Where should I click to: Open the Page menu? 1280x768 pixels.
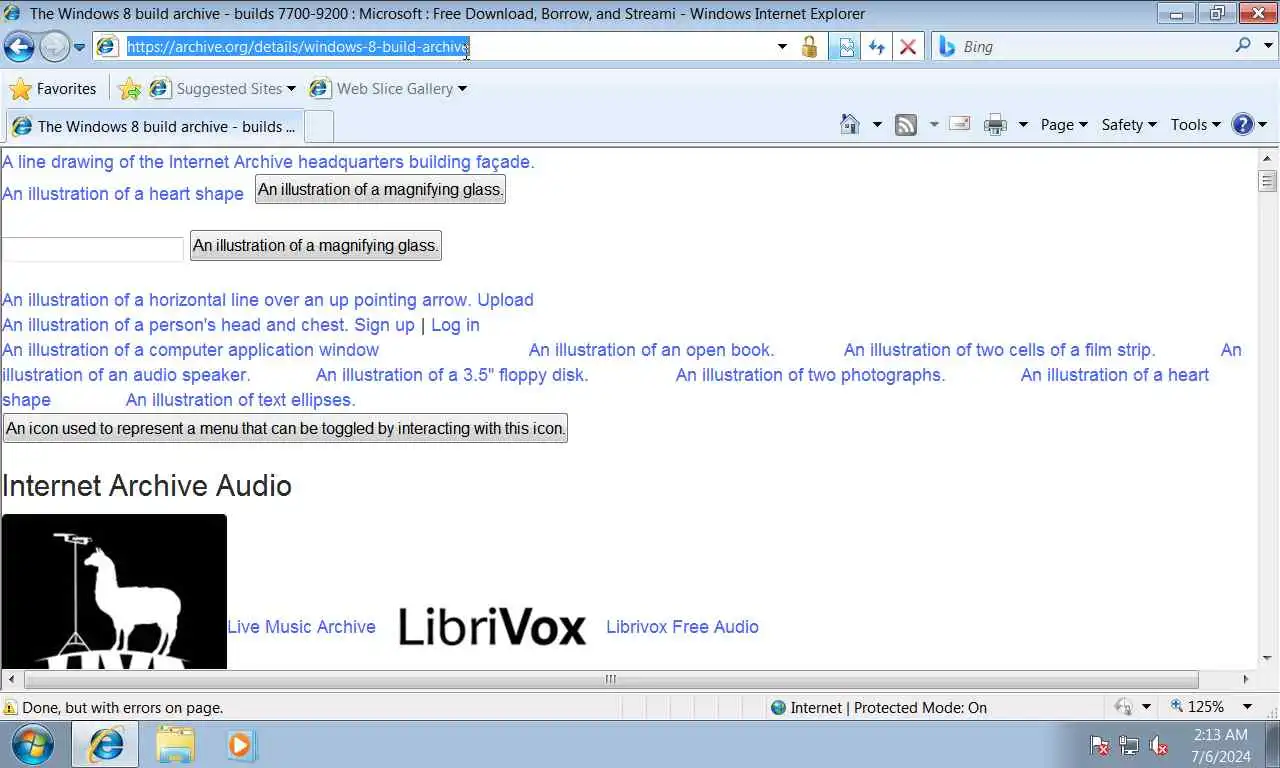coord(1064,125)
